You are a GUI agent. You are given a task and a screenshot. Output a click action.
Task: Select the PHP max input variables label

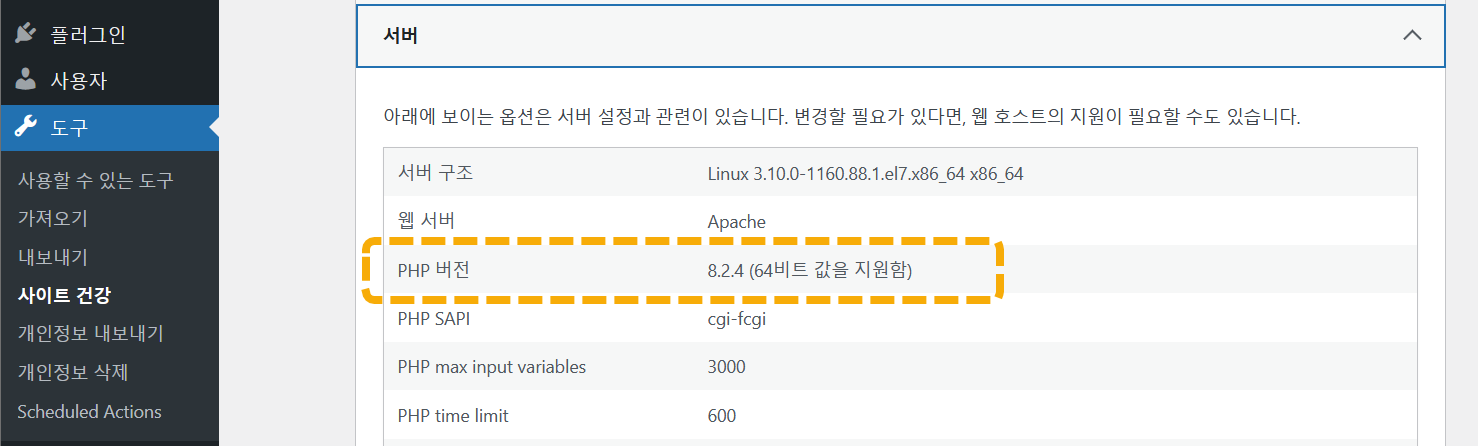[491, 367]
